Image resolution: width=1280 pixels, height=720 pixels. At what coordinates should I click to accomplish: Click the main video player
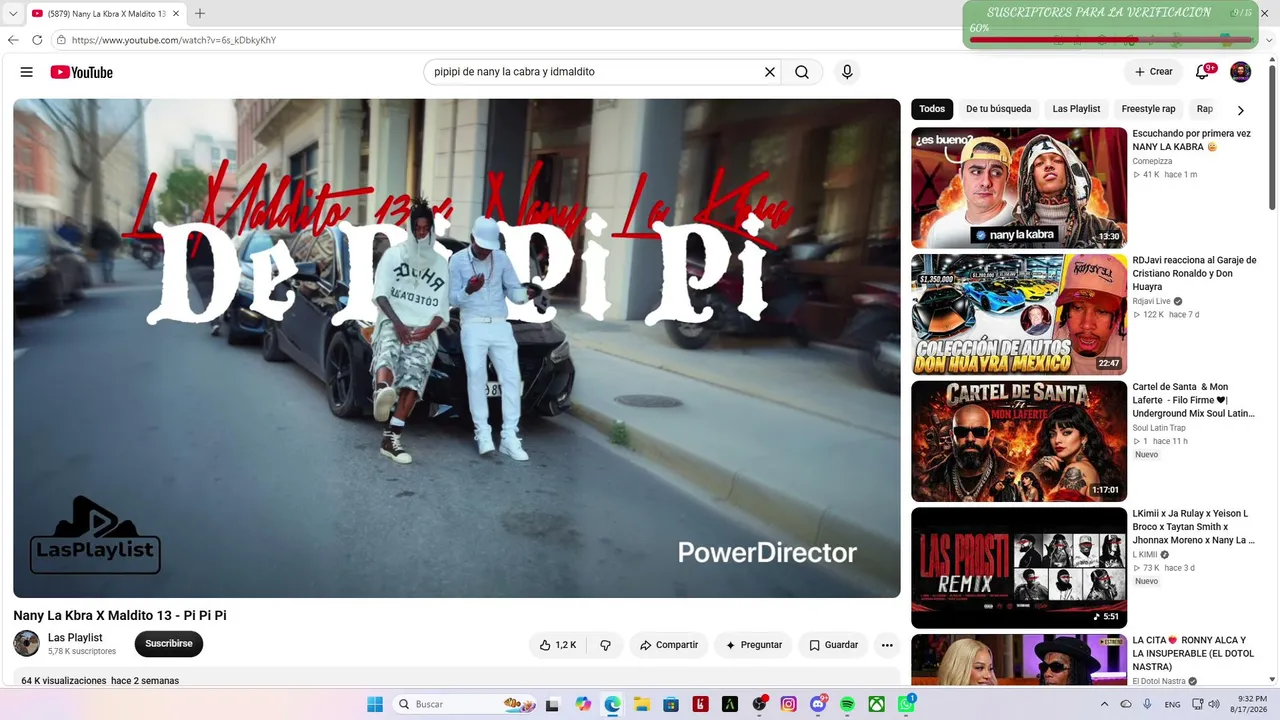[457, 348]
